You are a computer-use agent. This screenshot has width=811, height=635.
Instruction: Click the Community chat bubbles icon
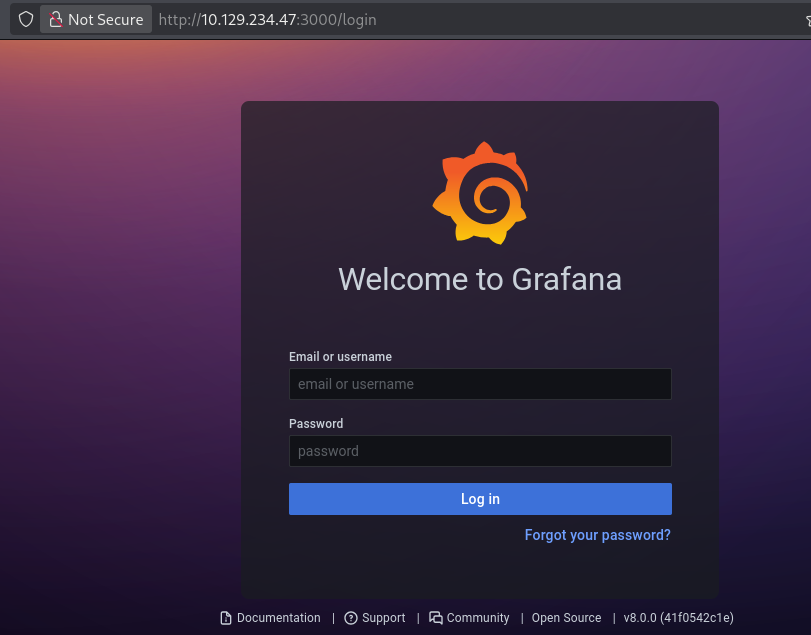pyautogui.click(x=435, y=618)
